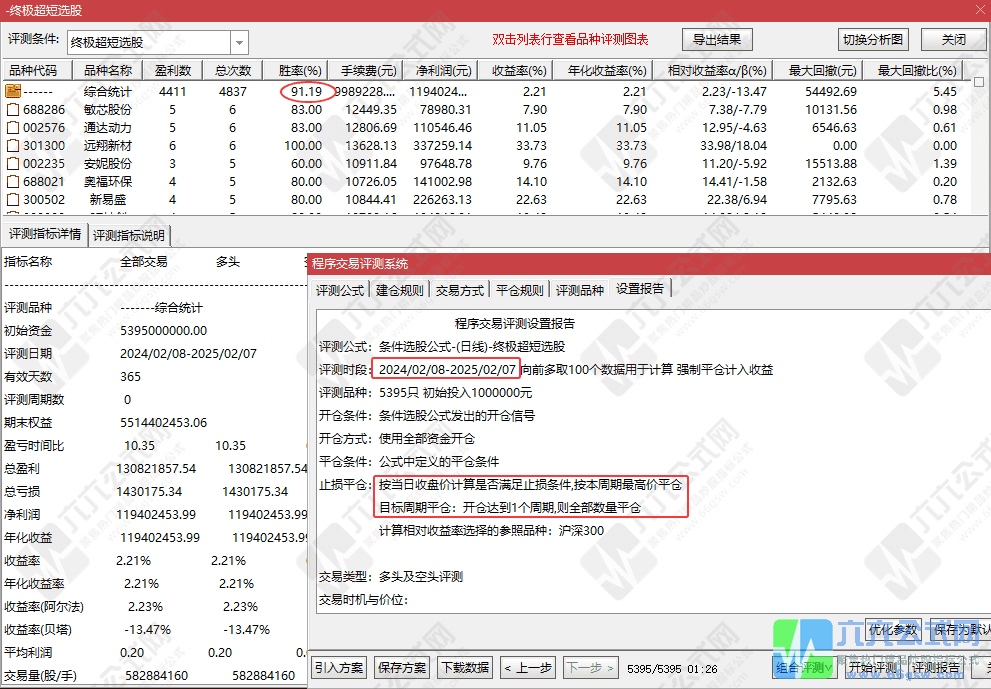Image resolution: width=991 pixels, height=689 pixels.
Task: Open the 评测条件 dropdown arrow
Action: tap(237, 44)
